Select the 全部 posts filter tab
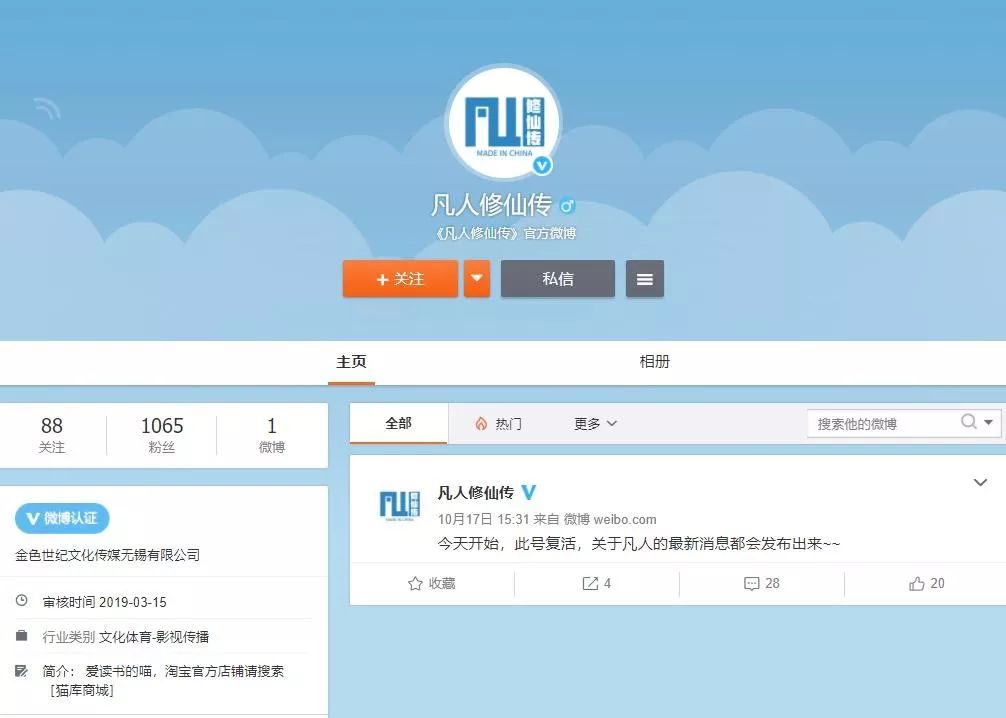Screen dimensions: 1006x718 coord(398,423)
